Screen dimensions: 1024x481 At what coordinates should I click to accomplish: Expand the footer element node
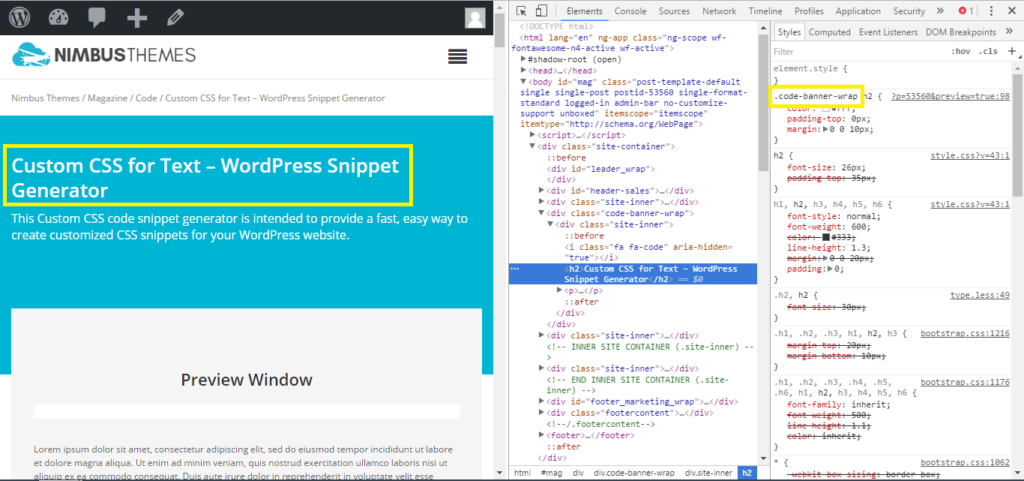[541, 435]
